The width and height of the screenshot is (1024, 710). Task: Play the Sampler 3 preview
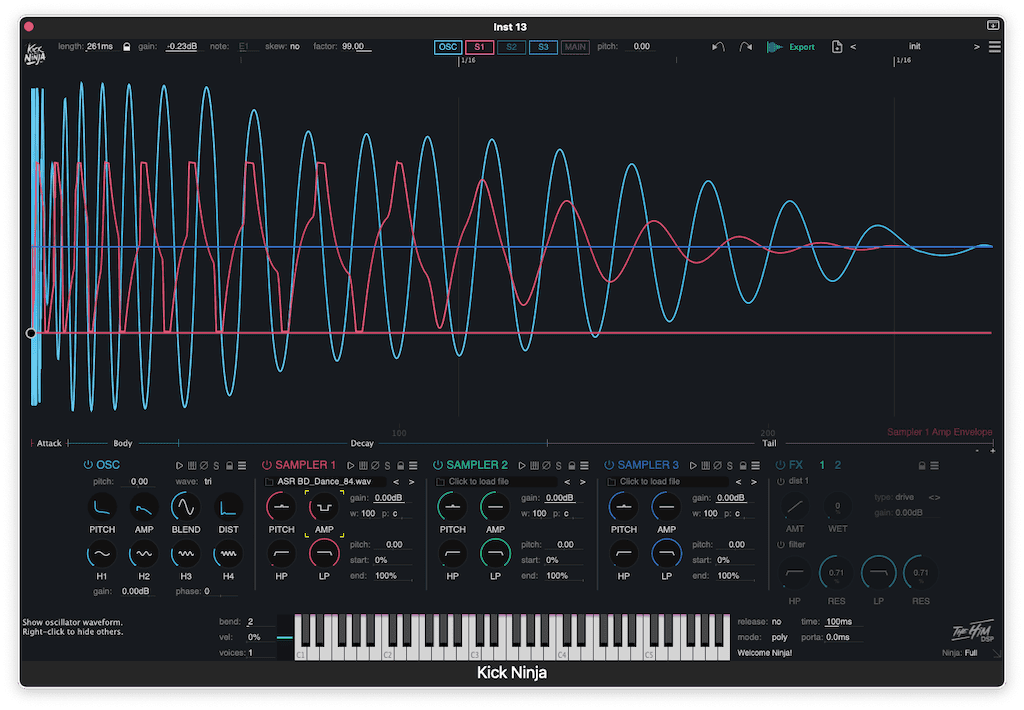(x=693, y=466)
